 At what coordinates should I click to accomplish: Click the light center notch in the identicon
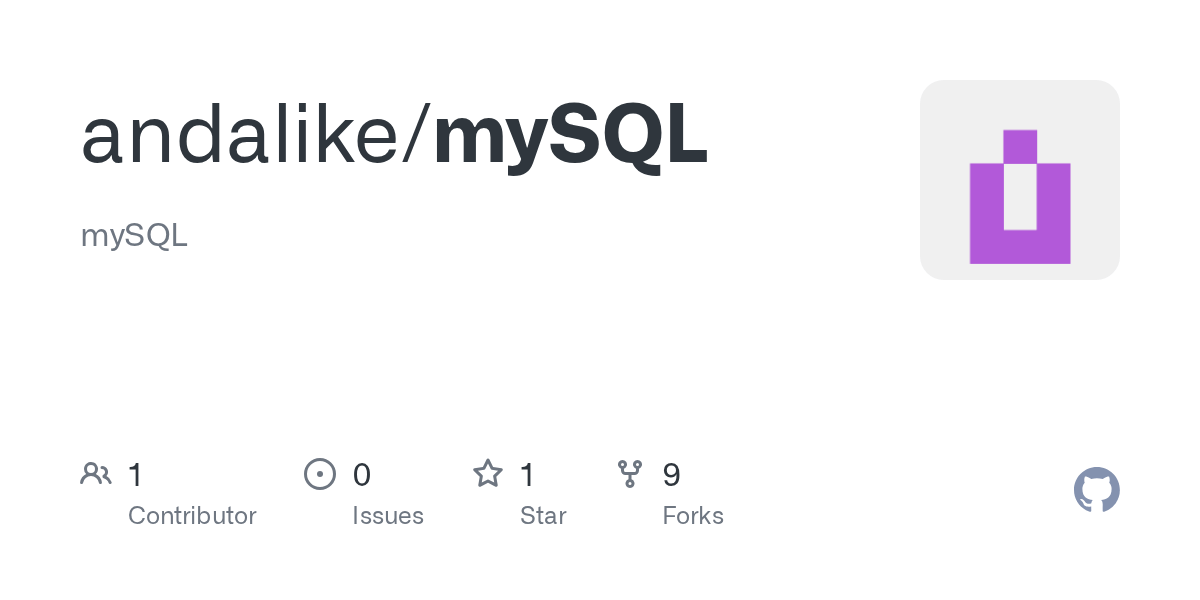click(x=1020, y=197)
